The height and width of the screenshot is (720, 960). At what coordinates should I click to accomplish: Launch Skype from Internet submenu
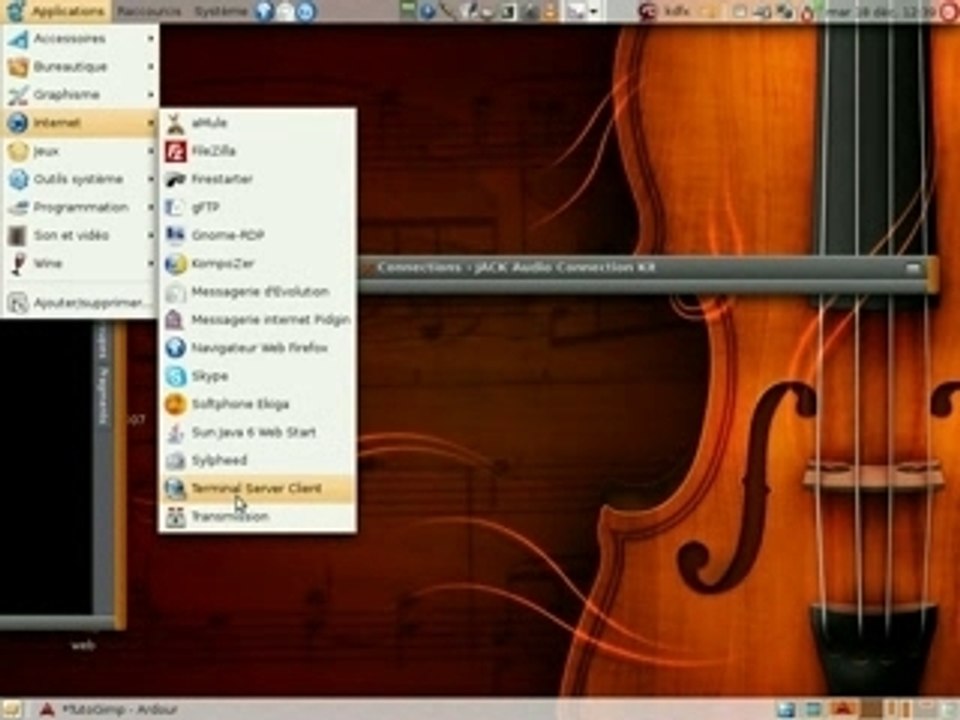[x=258, y=377]
